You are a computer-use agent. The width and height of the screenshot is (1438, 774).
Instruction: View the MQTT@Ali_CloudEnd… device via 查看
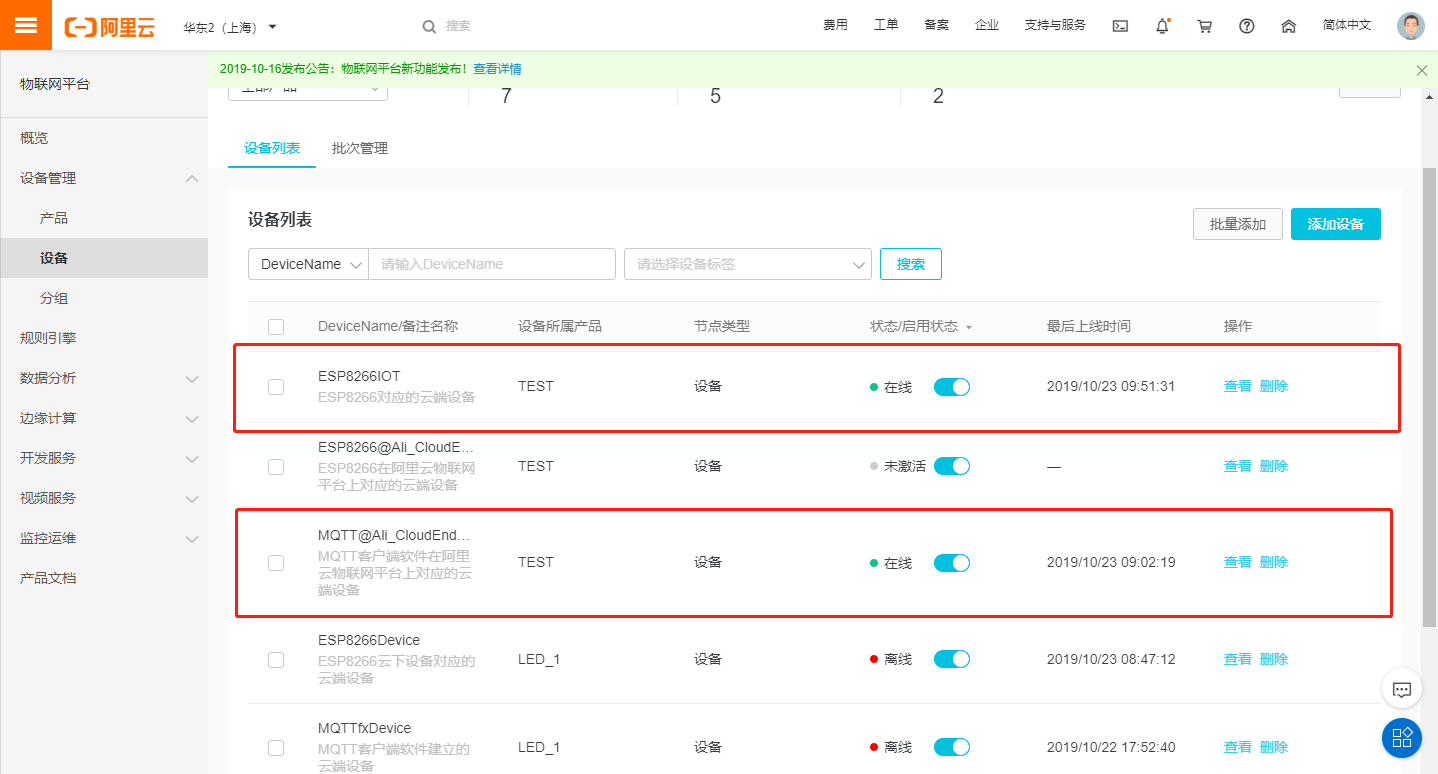click(1238, 562)
